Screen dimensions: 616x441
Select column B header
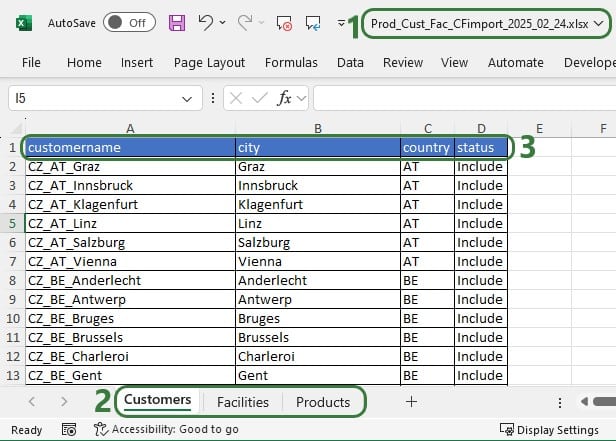pyautogui.click(x=318, y=128)
